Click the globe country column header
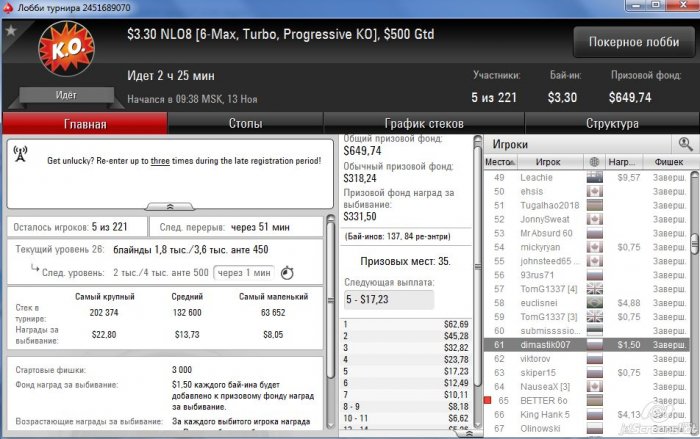This screenshot has width=700, height=439. pos(594,162)
